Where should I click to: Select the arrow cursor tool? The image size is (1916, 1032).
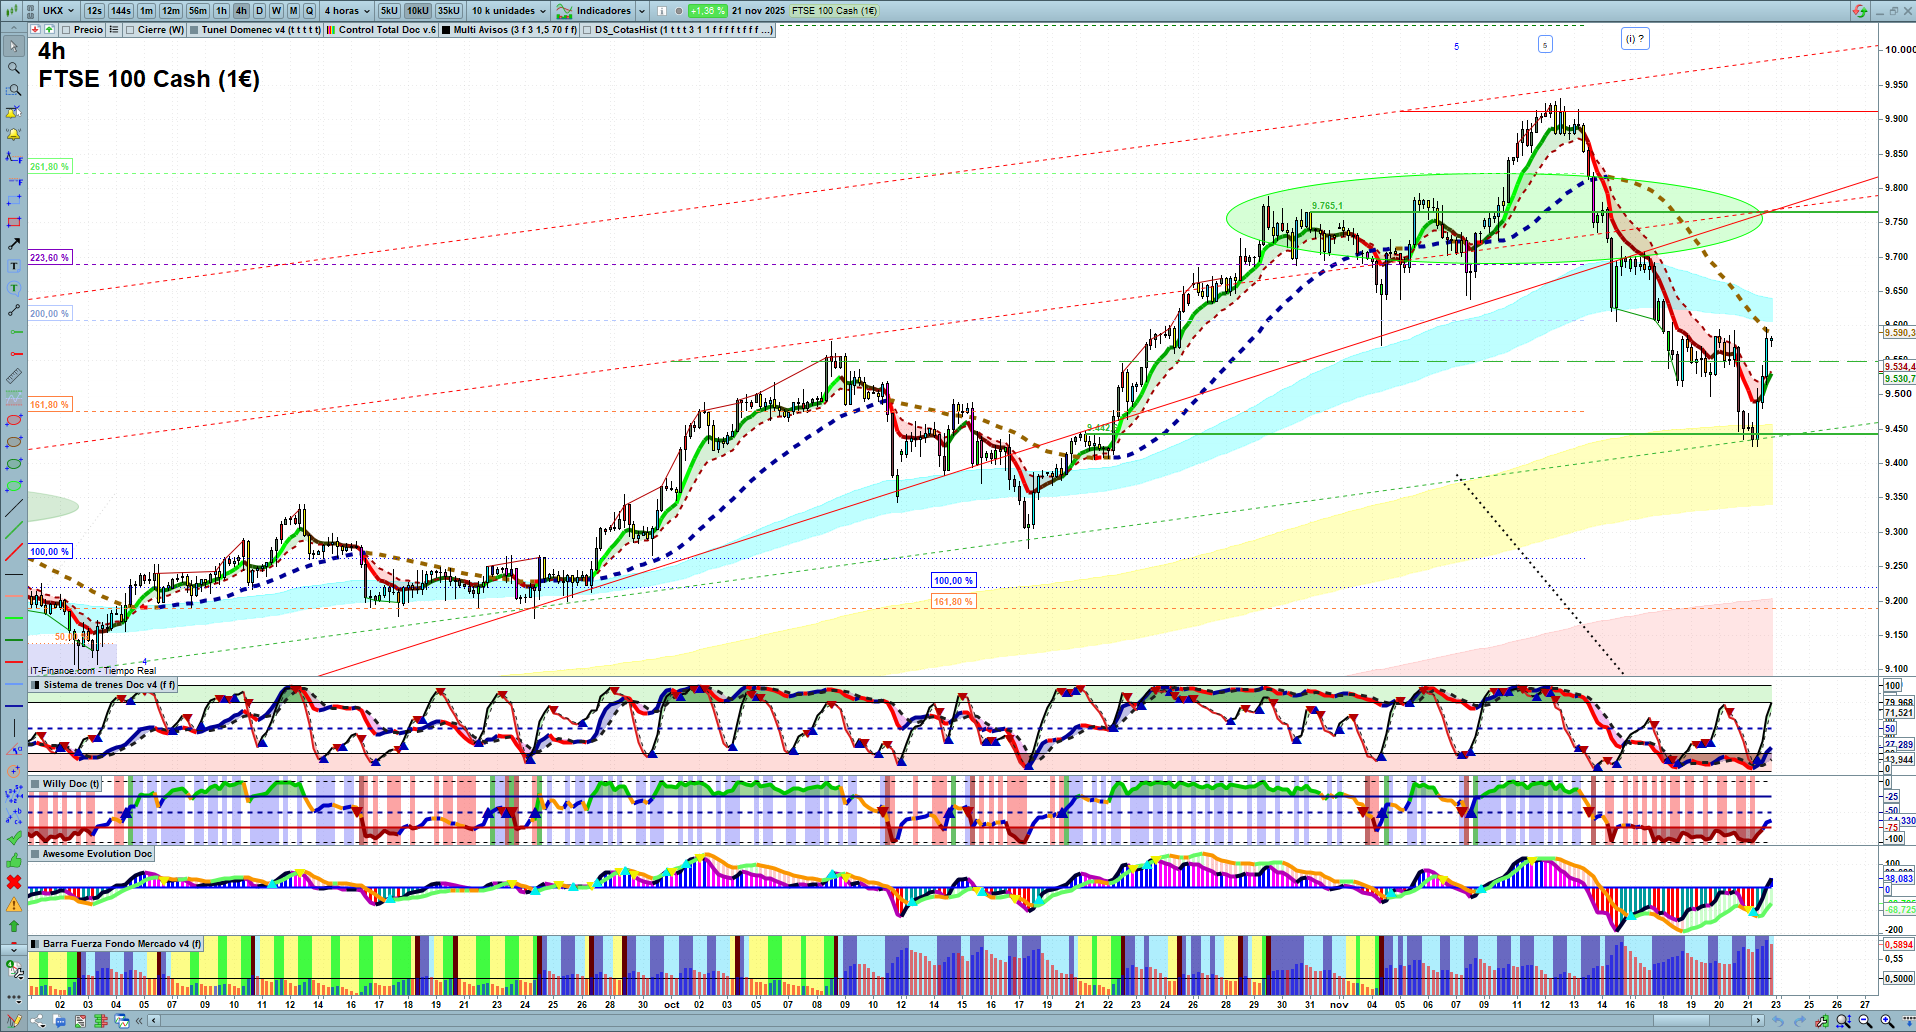(x=14, y=46)
